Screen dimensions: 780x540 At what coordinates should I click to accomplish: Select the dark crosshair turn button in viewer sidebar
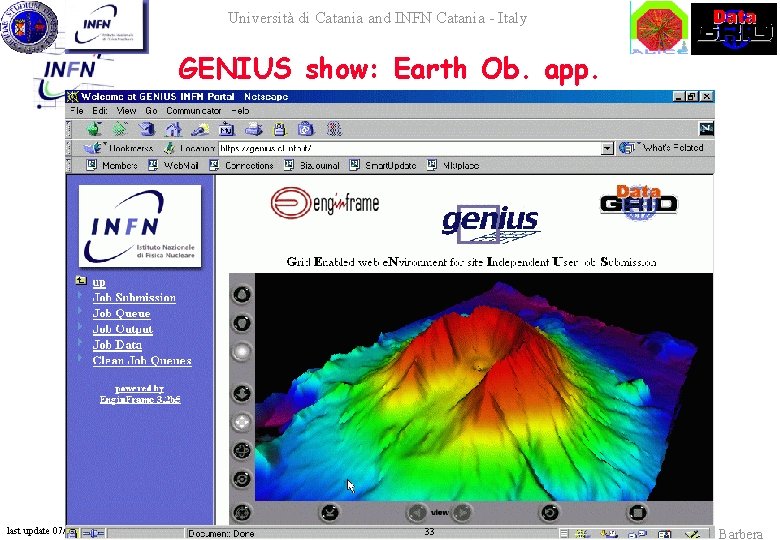(x=242, y=450)
